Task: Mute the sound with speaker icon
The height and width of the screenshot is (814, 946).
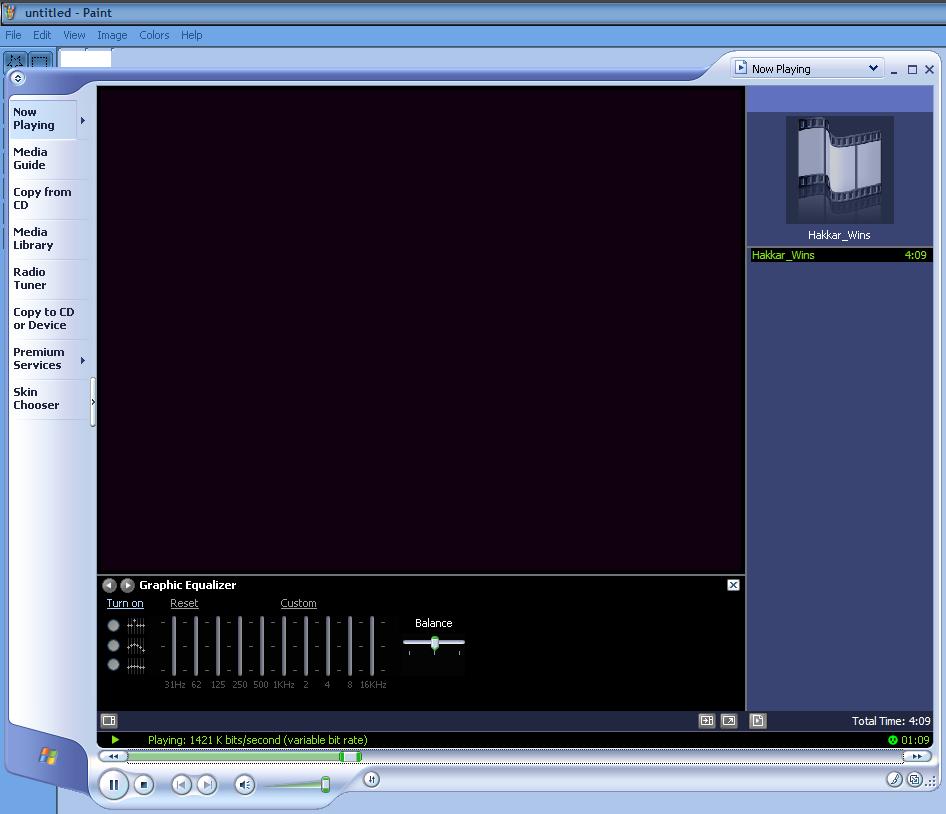Action: coord(244,784)
